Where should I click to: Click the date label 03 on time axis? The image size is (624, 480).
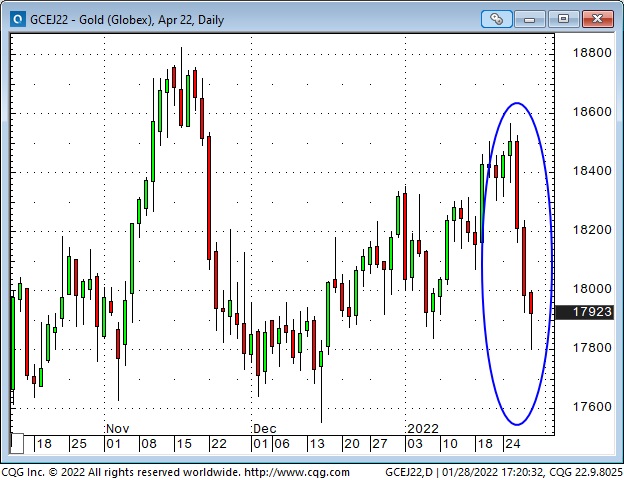[415, 444]
